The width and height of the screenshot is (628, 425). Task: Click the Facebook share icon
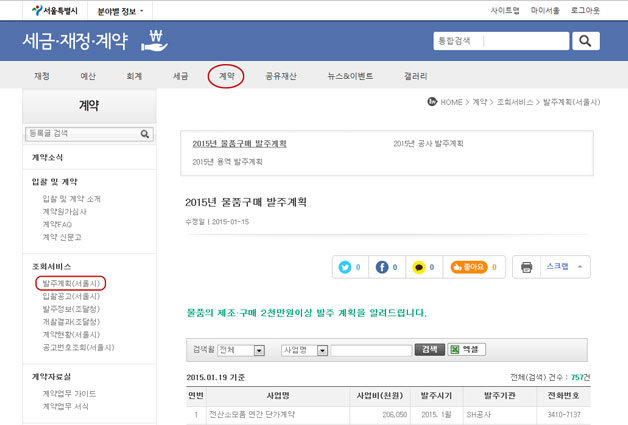coord(382,268)
